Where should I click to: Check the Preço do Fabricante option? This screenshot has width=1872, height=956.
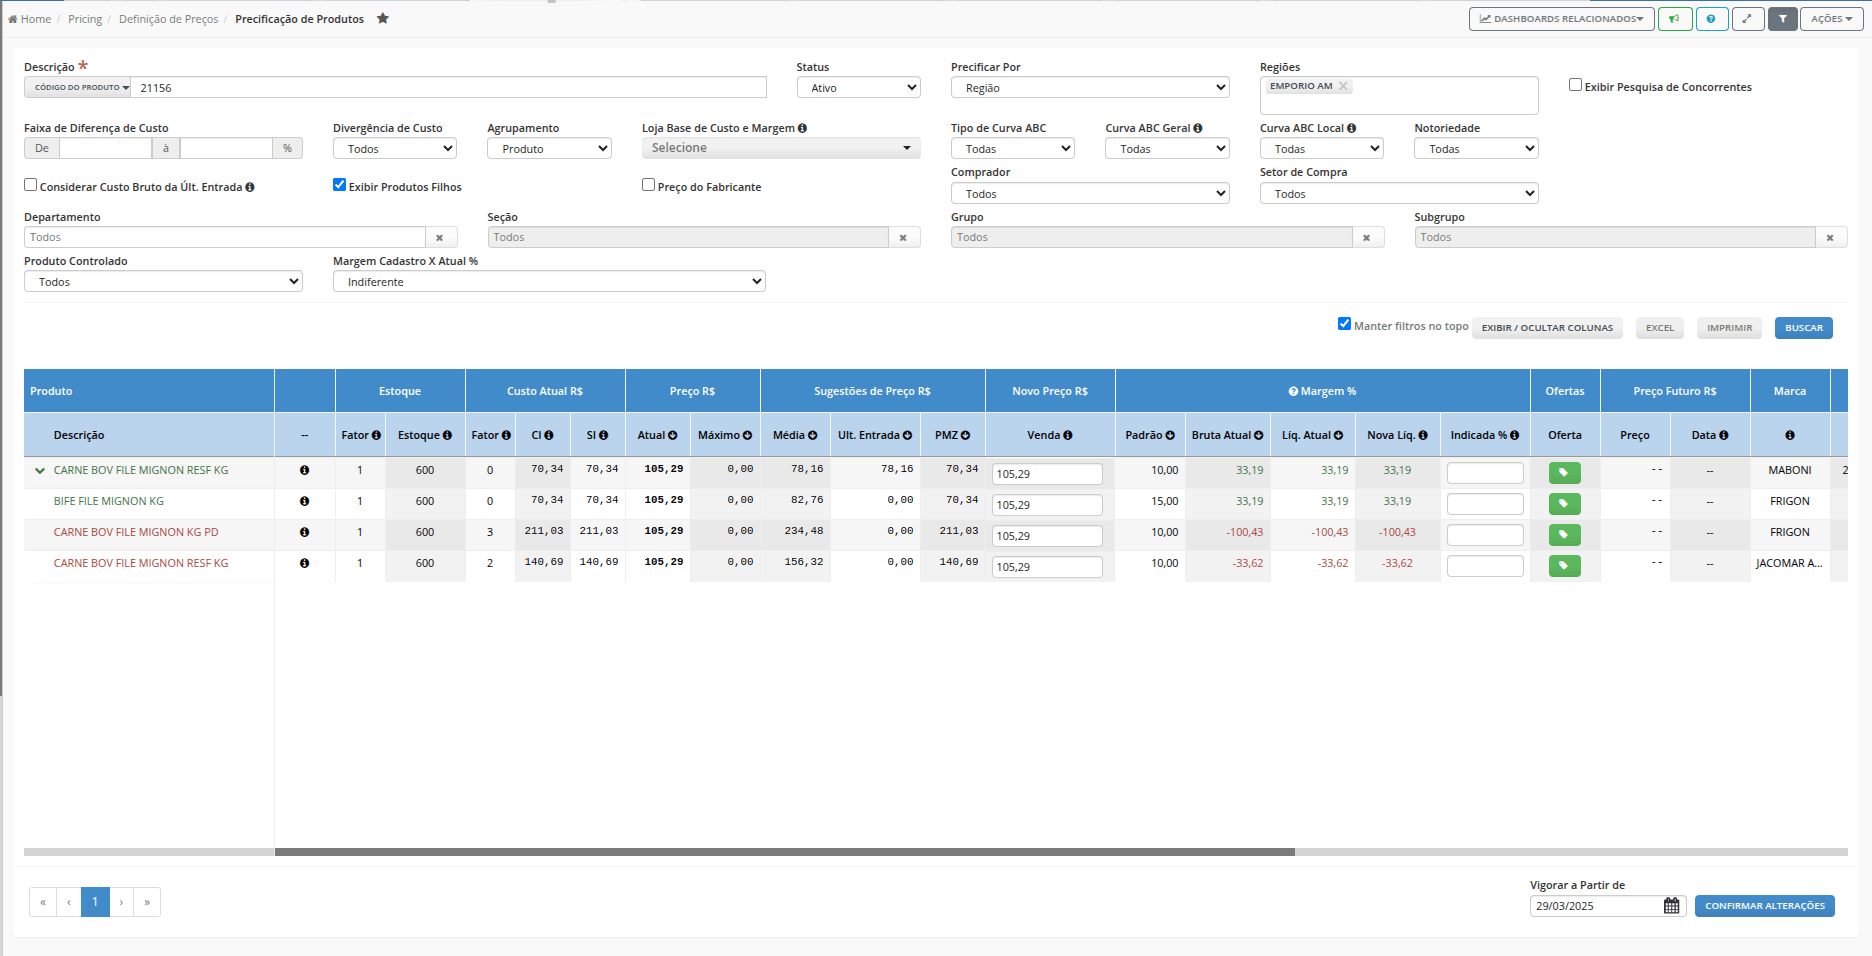[x=648, y=185]
